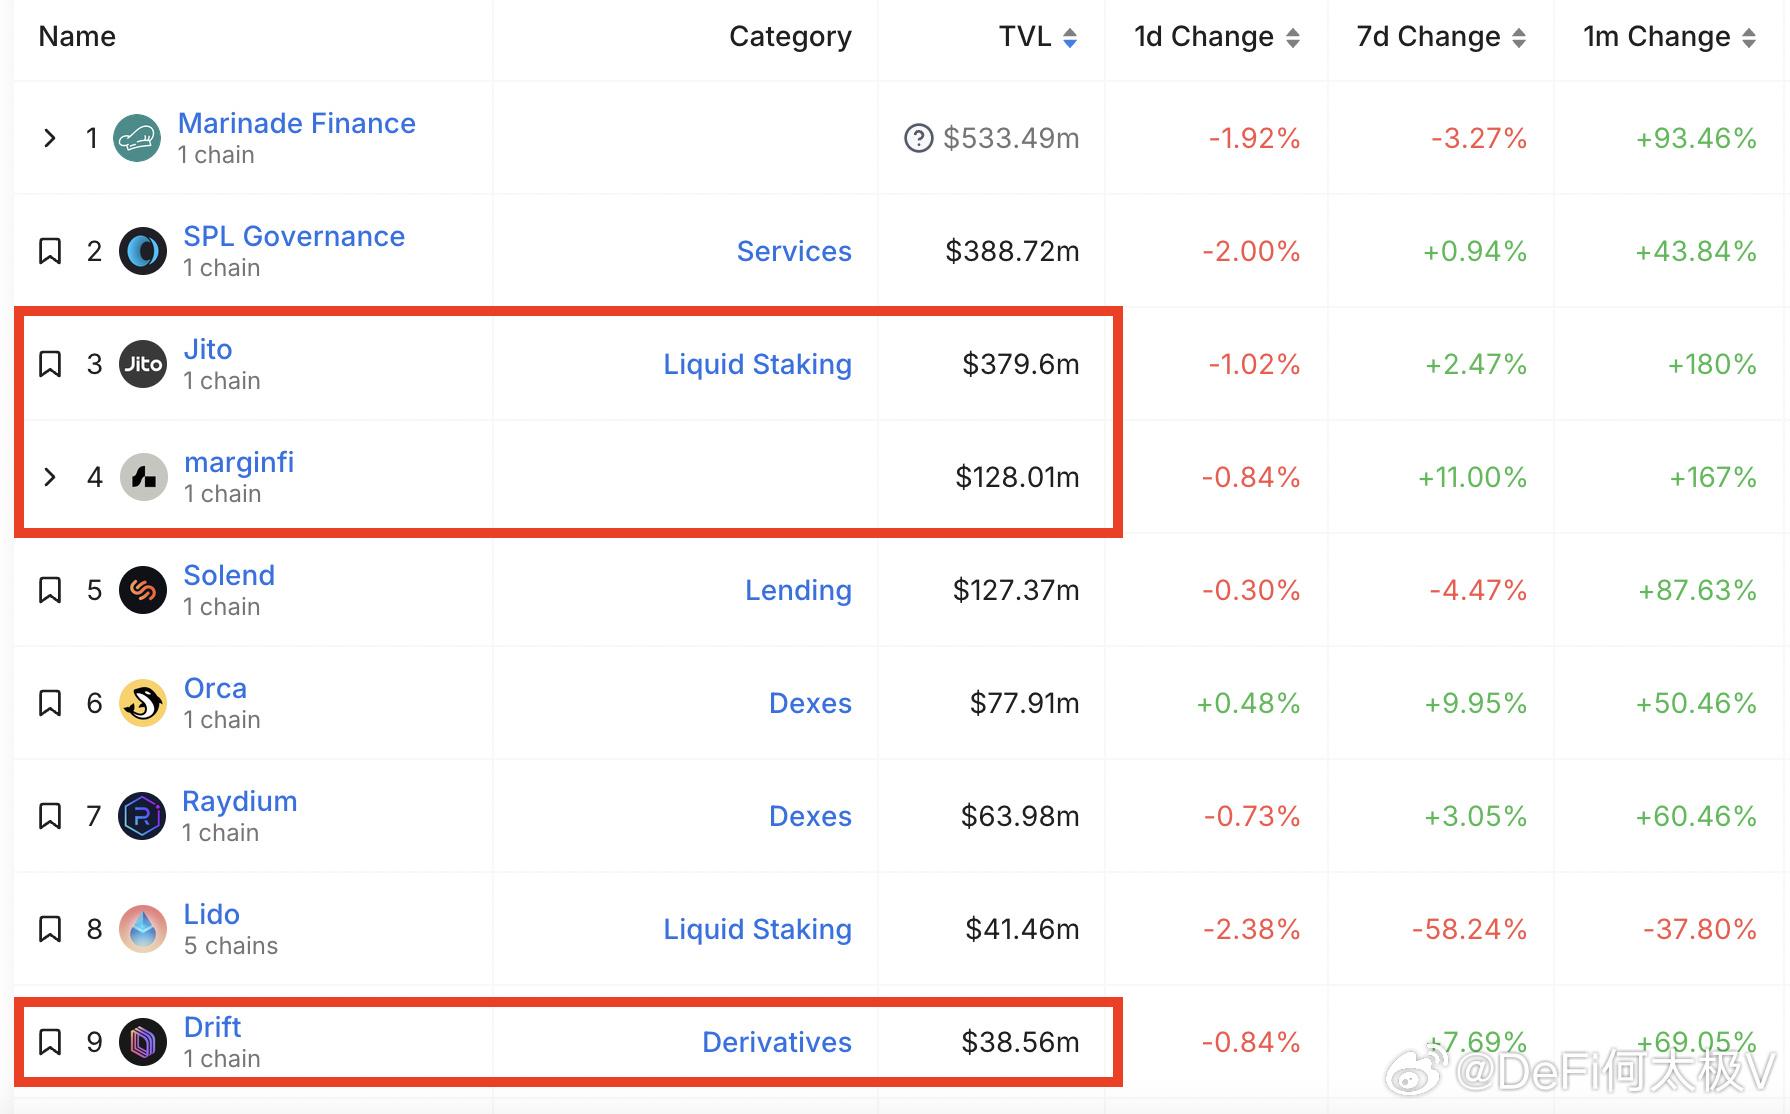The height and width of the screenshot is (1114, 1790).
Task: Click the +11.00% 7d change value
Action: pyautogui.click(x=1472, y=477)
